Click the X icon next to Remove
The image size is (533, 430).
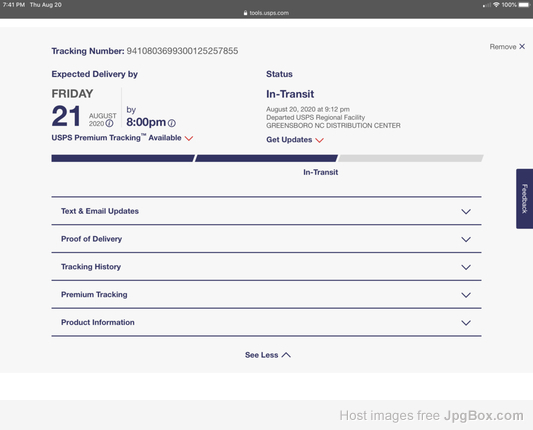pyautogui.click(x=522, y=46)
